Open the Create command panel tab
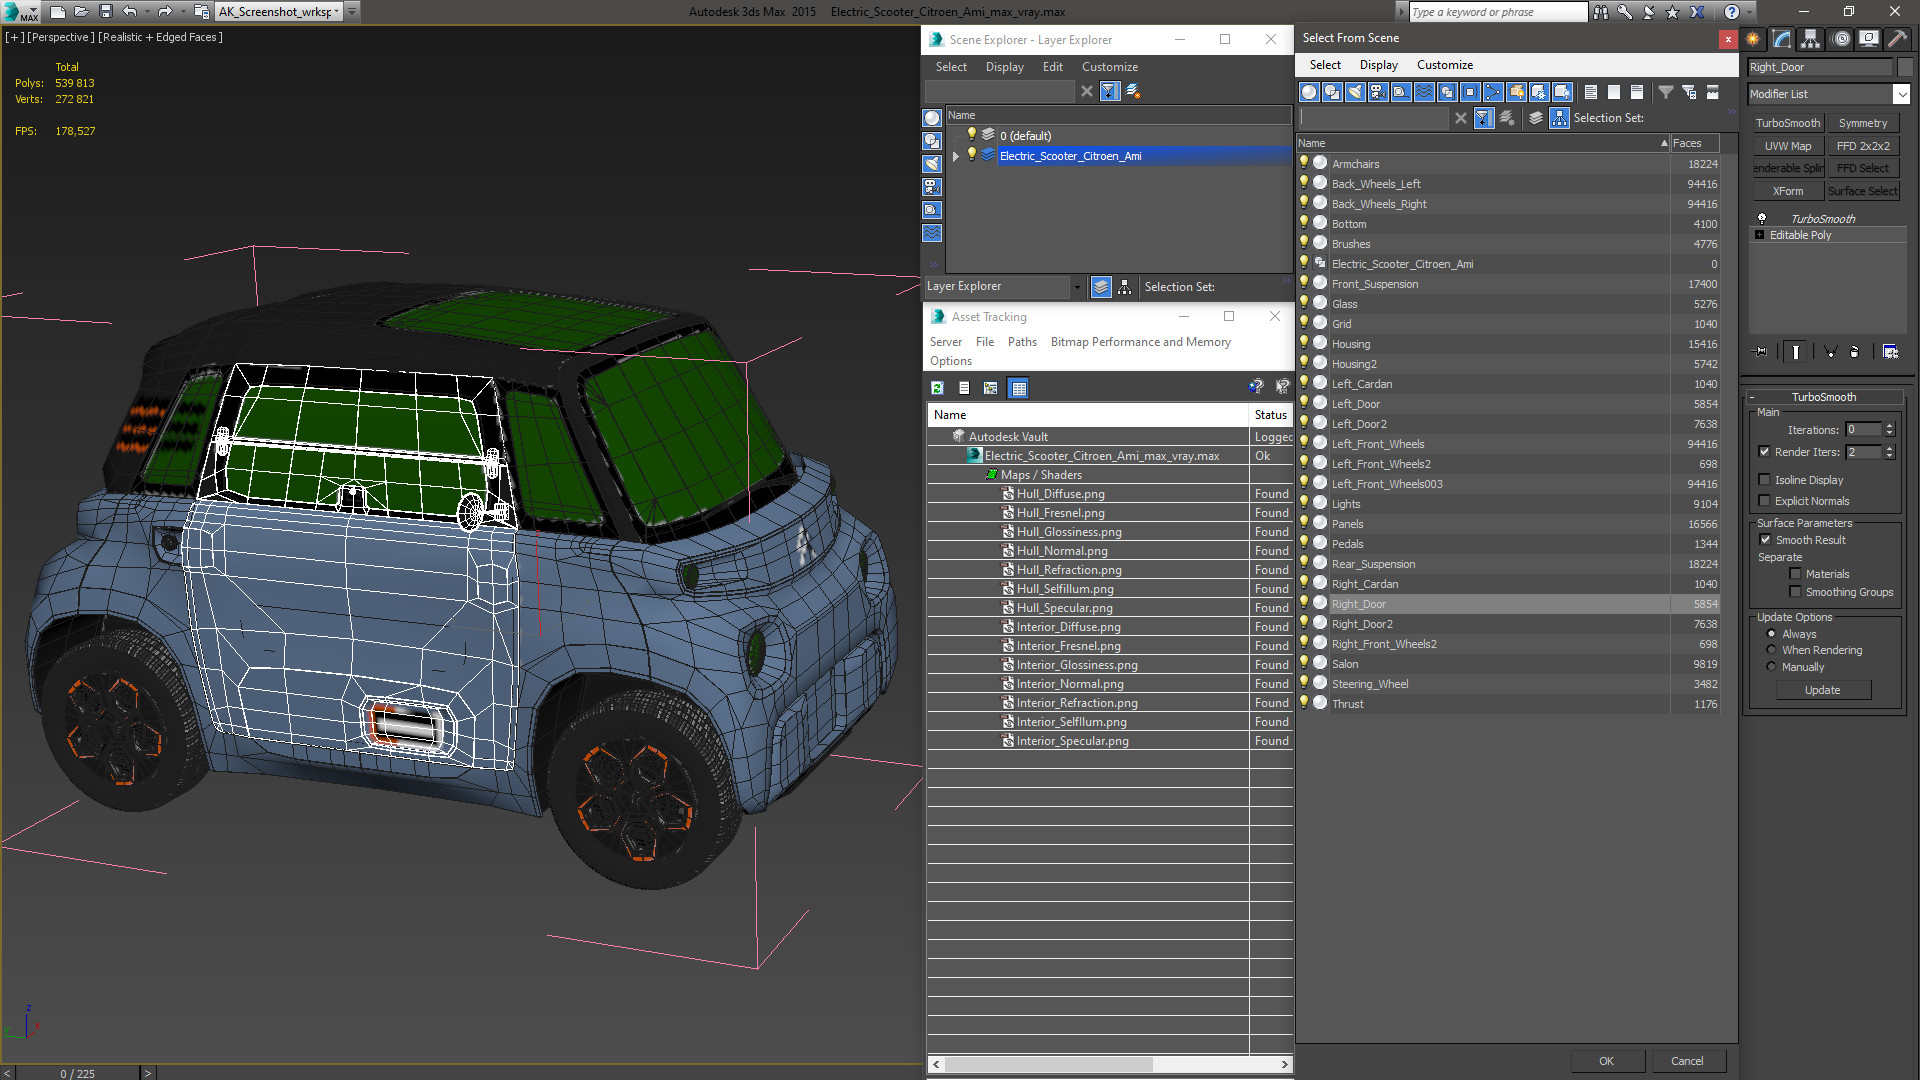 point(1753,39)
